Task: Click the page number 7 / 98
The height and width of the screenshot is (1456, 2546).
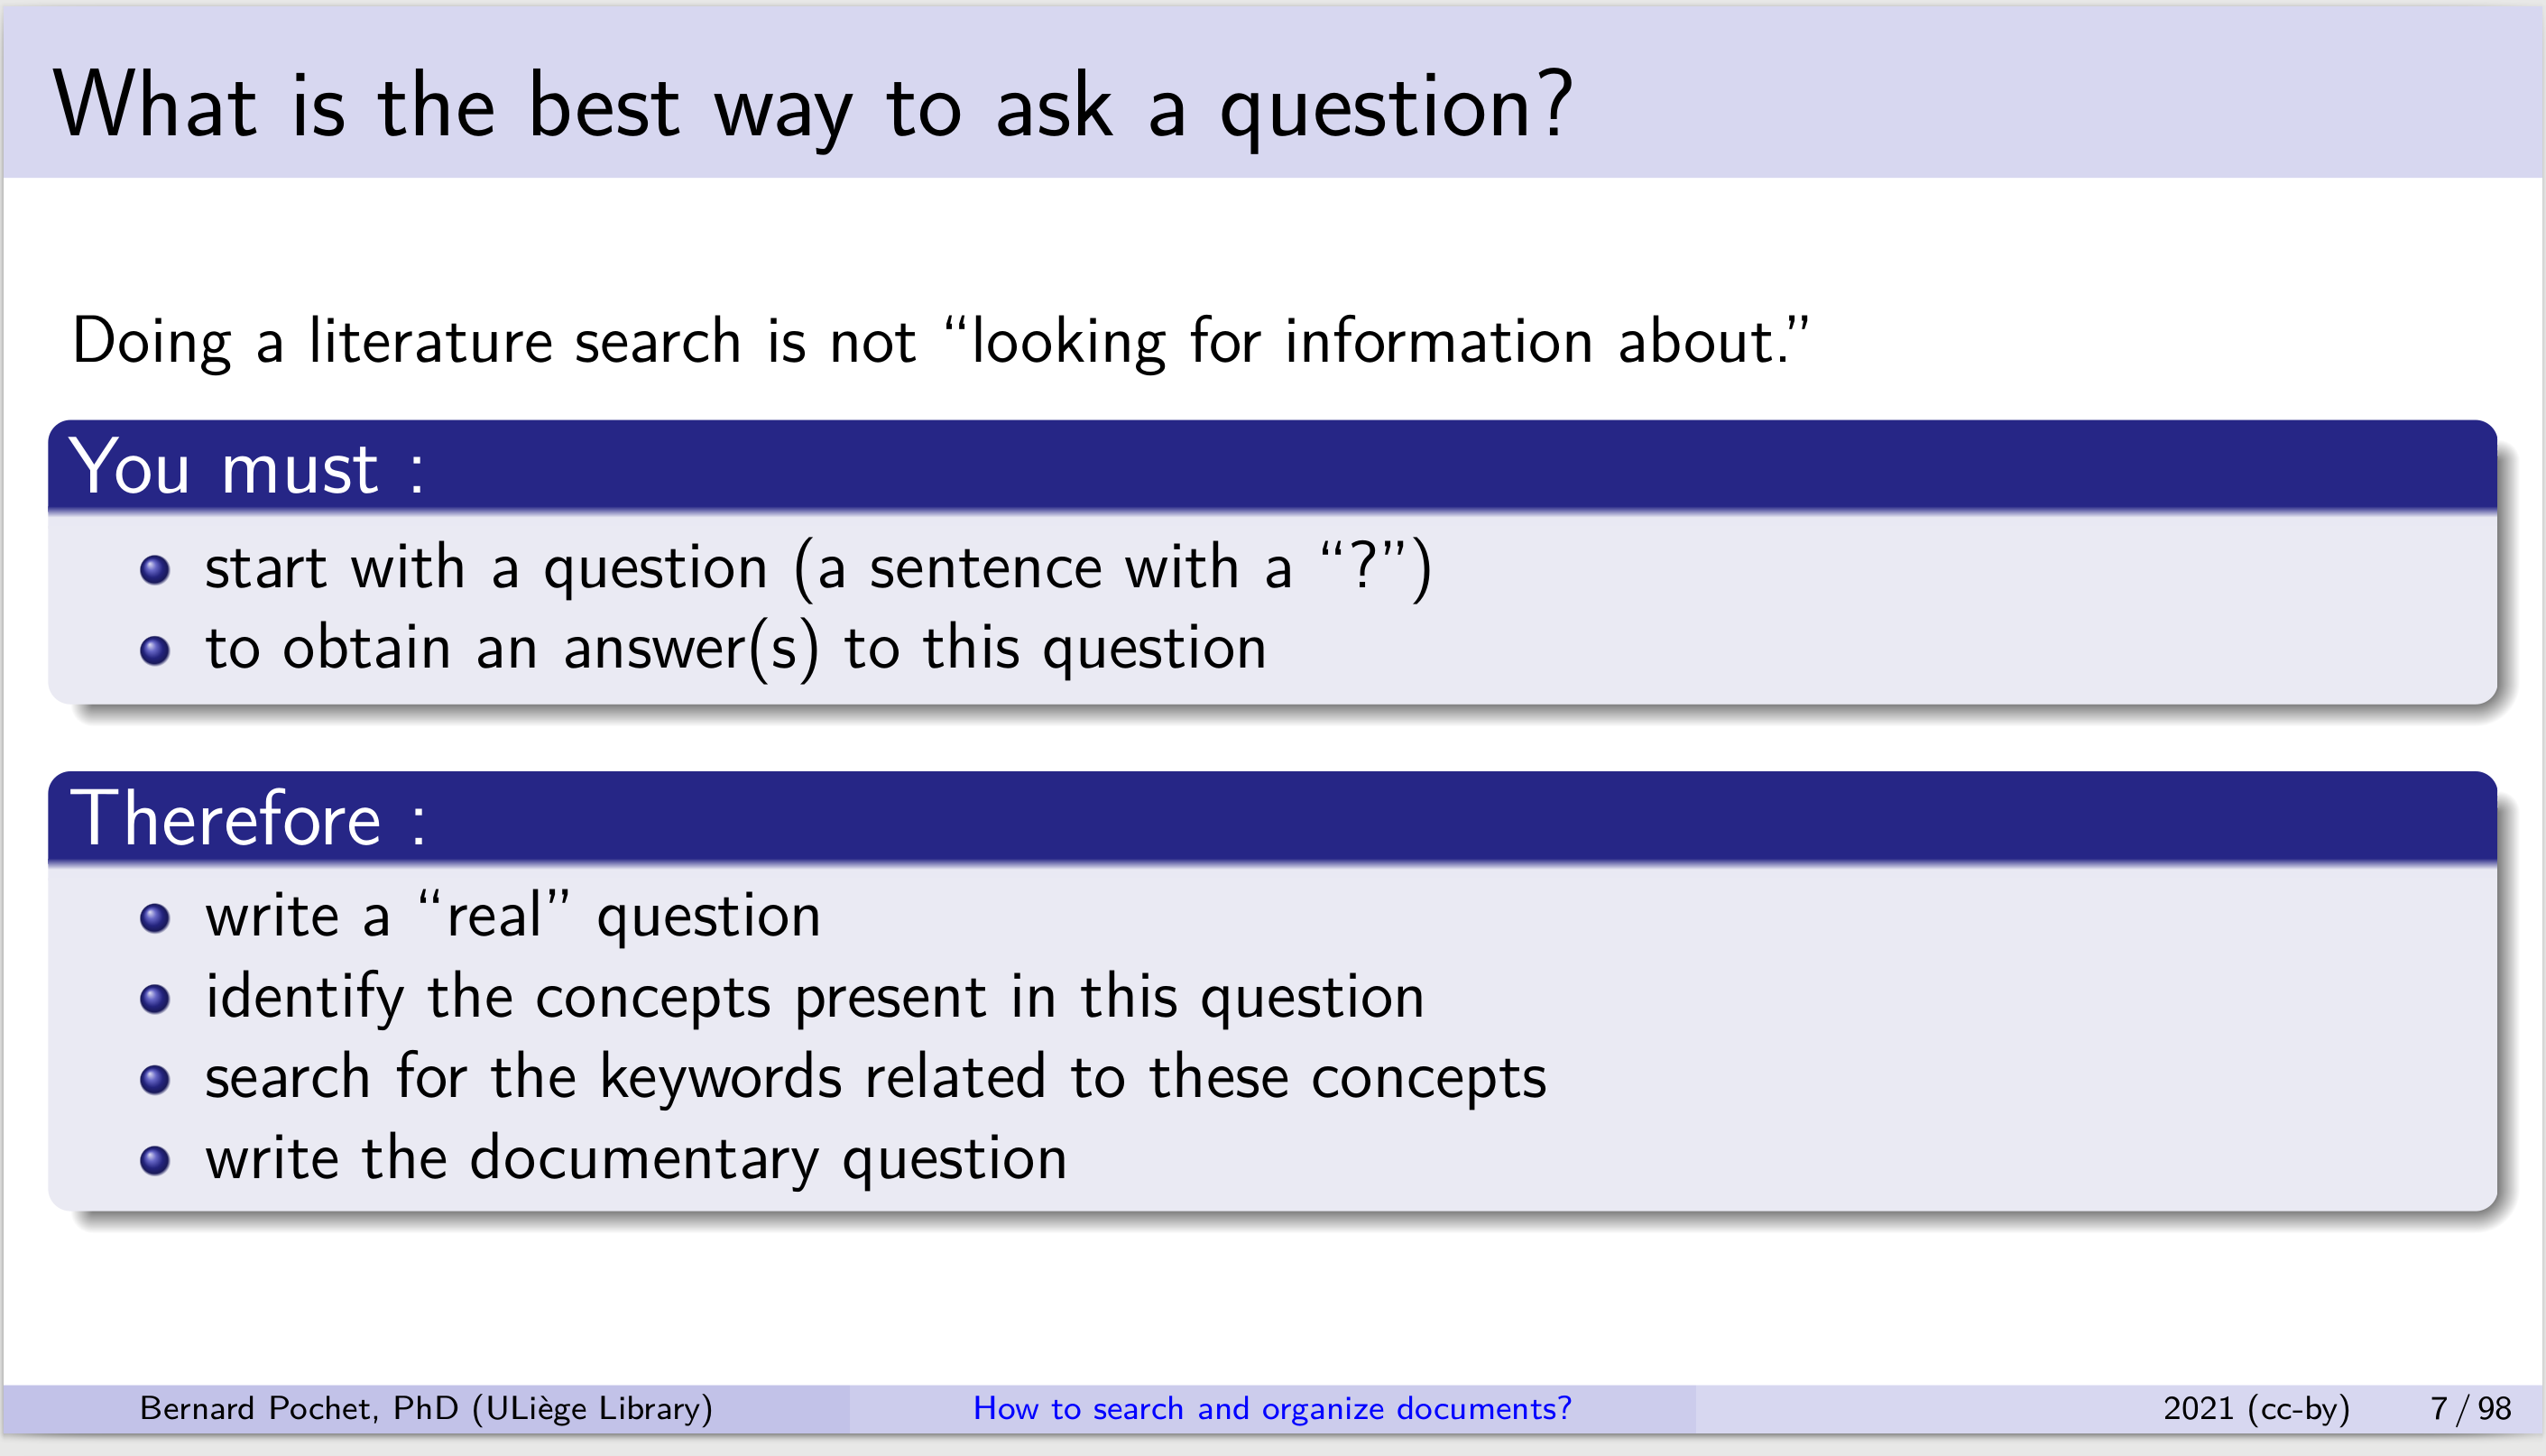Action: pyautogui.click(x=2470, y=1408)
